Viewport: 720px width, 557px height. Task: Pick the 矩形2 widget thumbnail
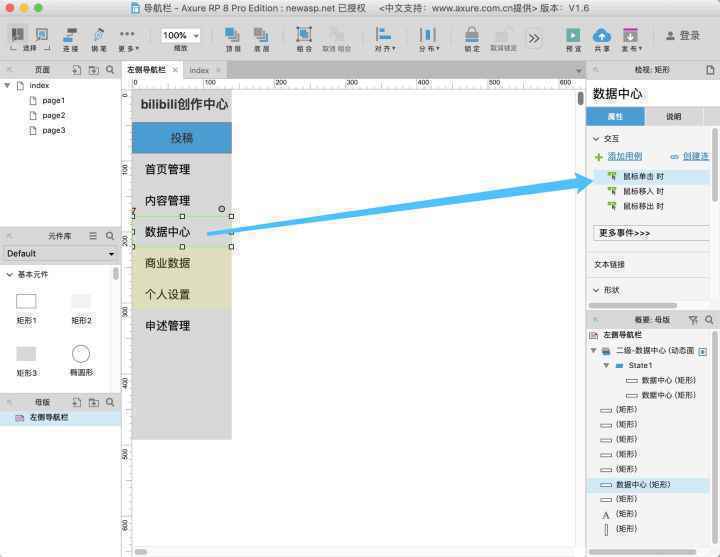(x=81, y=301)
